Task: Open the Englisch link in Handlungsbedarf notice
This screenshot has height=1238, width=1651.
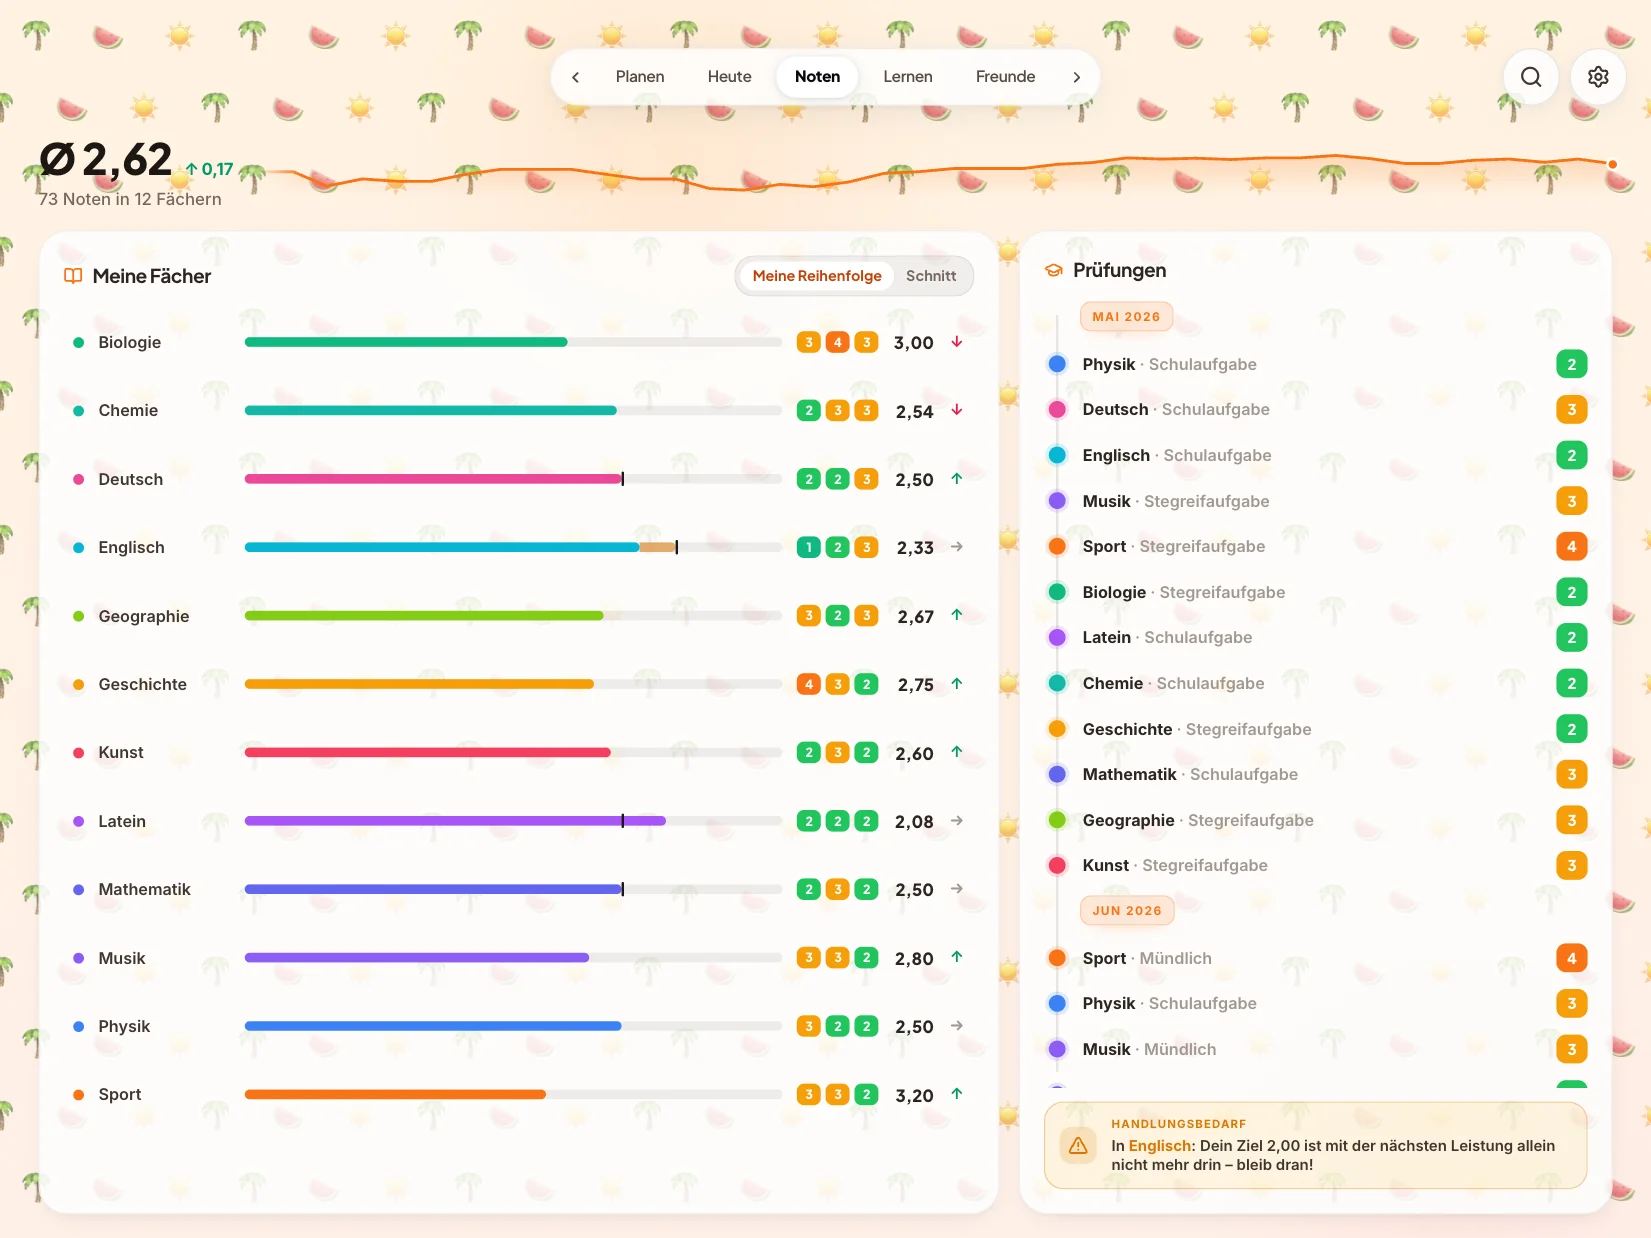Action: tap(1159, 1146)
